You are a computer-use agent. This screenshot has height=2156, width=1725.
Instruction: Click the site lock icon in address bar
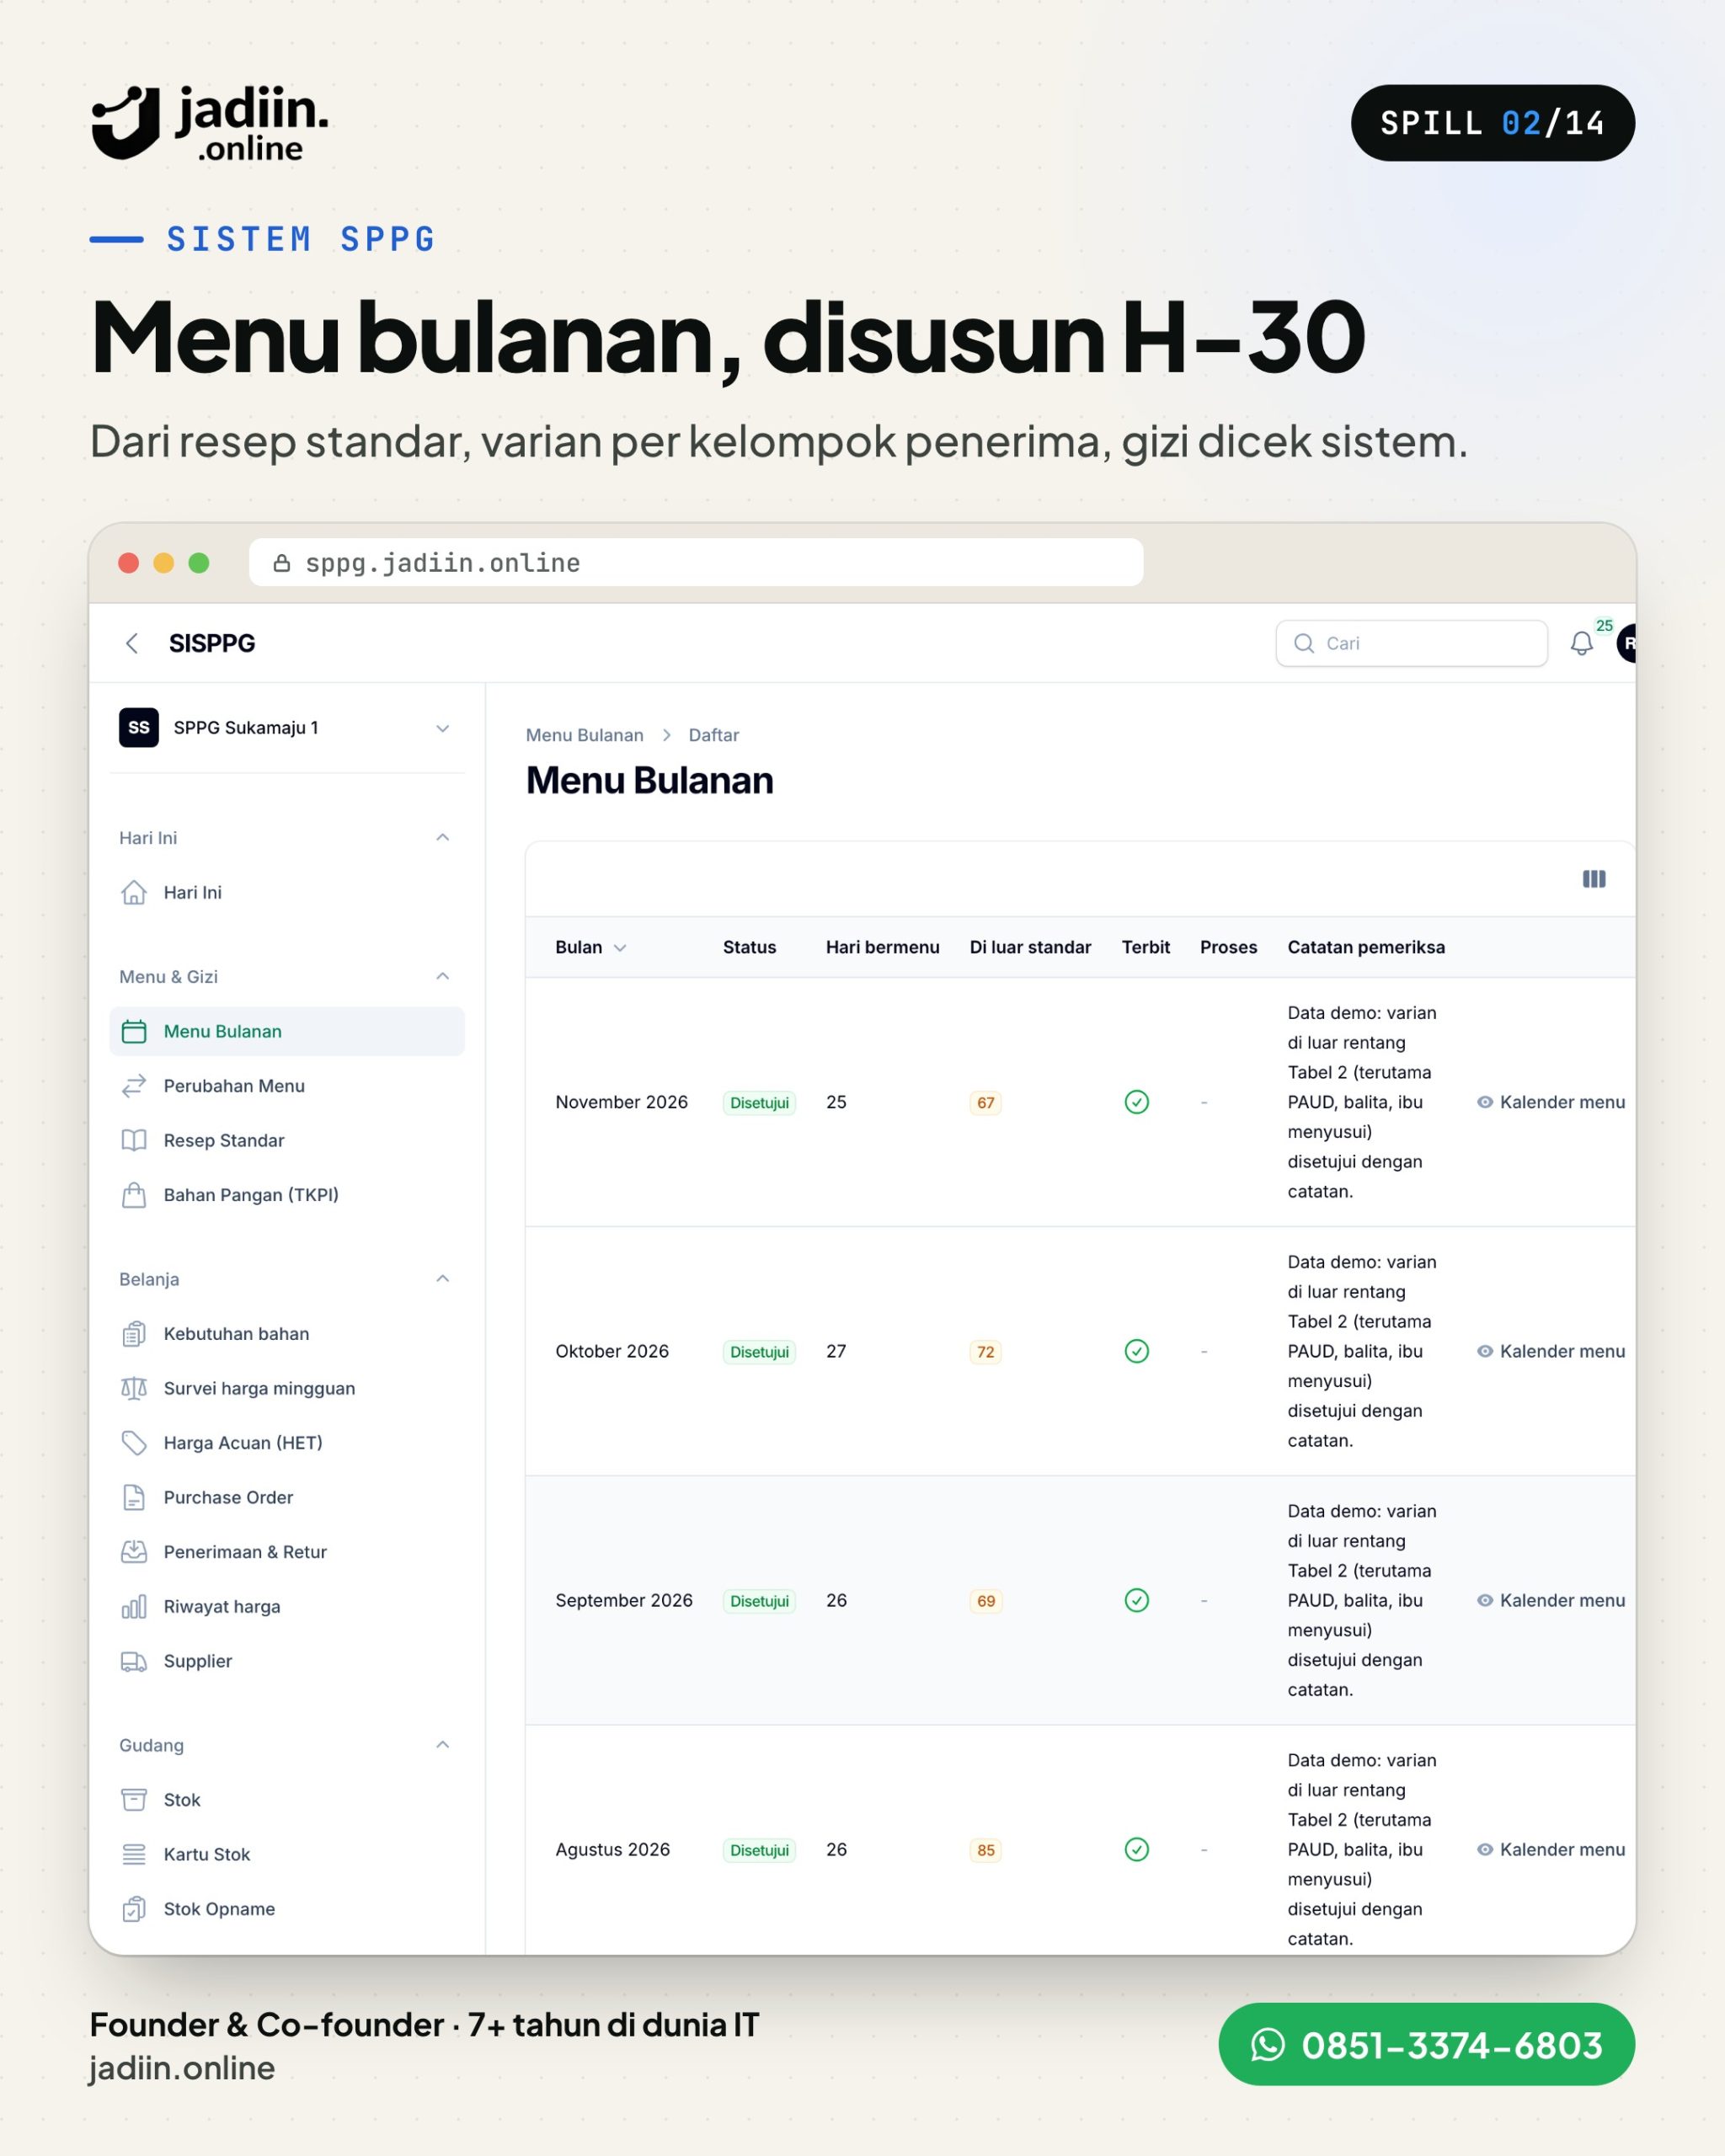click(282, 563)
